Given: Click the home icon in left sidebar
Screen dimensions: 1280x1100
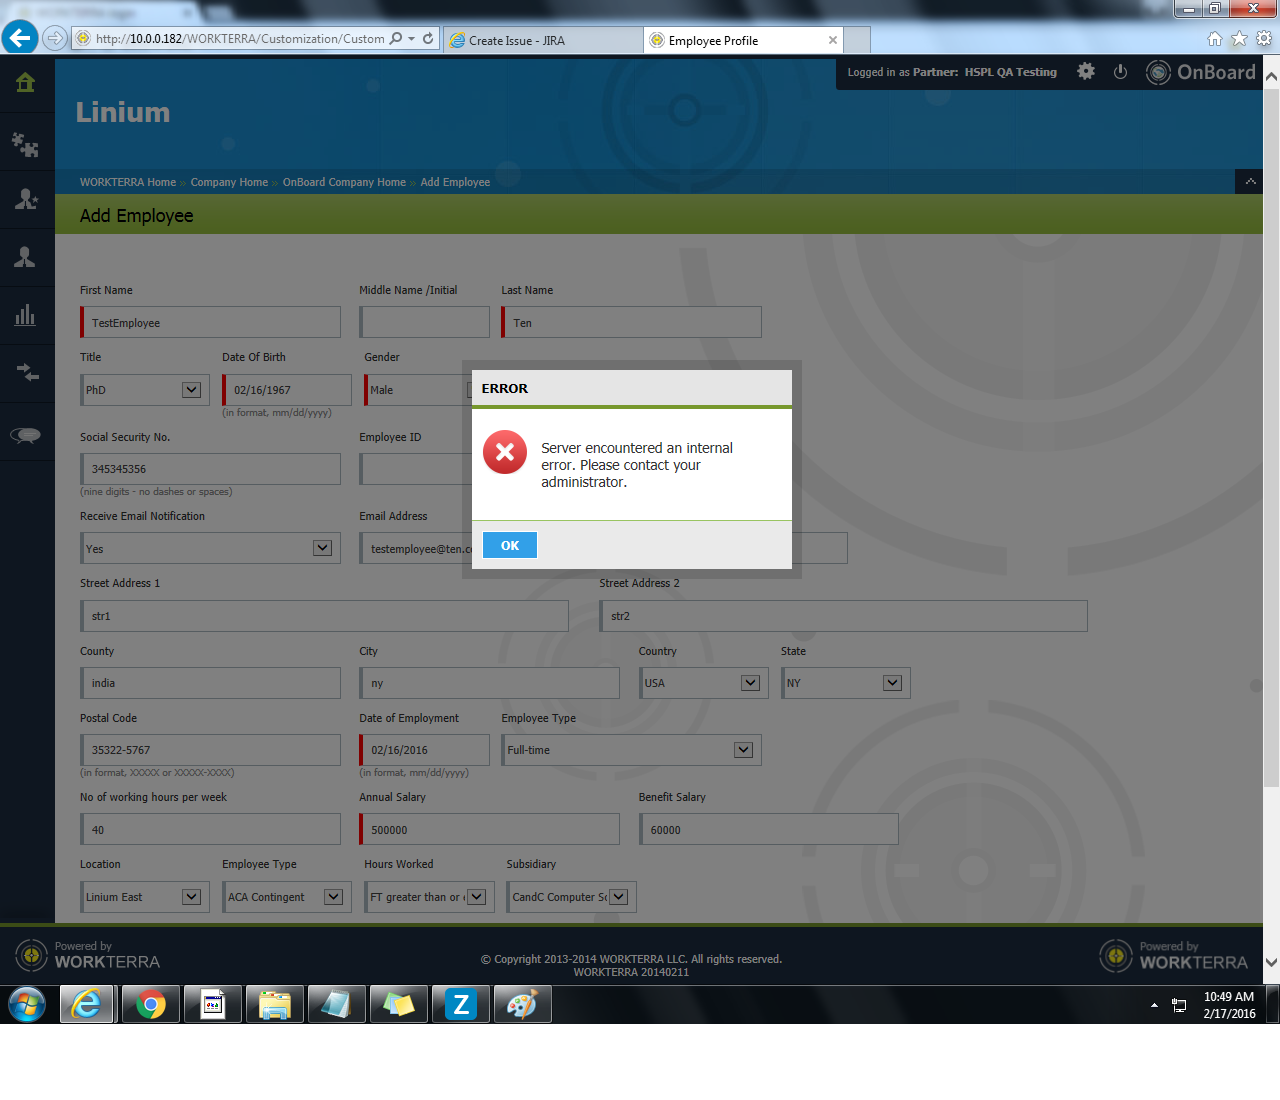Looking at the screenshot, I should pos(26,83).
